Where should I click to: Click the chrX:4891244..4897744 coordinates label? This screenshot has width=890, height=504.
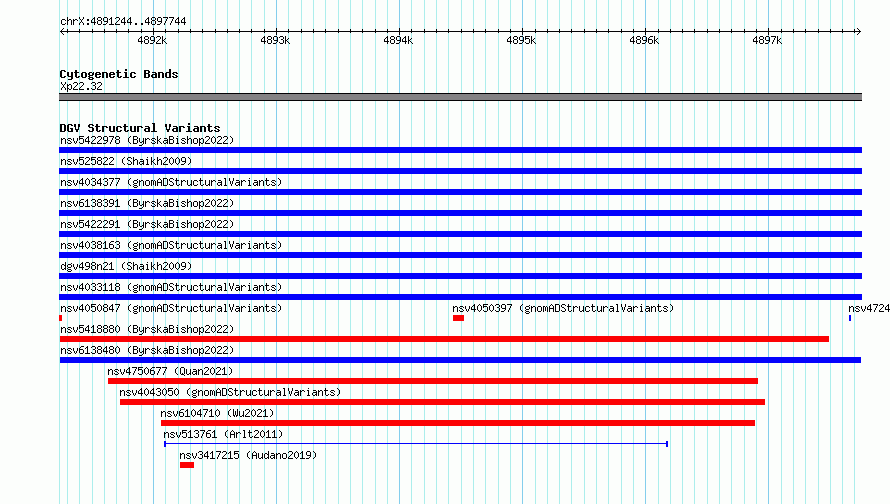123,22
